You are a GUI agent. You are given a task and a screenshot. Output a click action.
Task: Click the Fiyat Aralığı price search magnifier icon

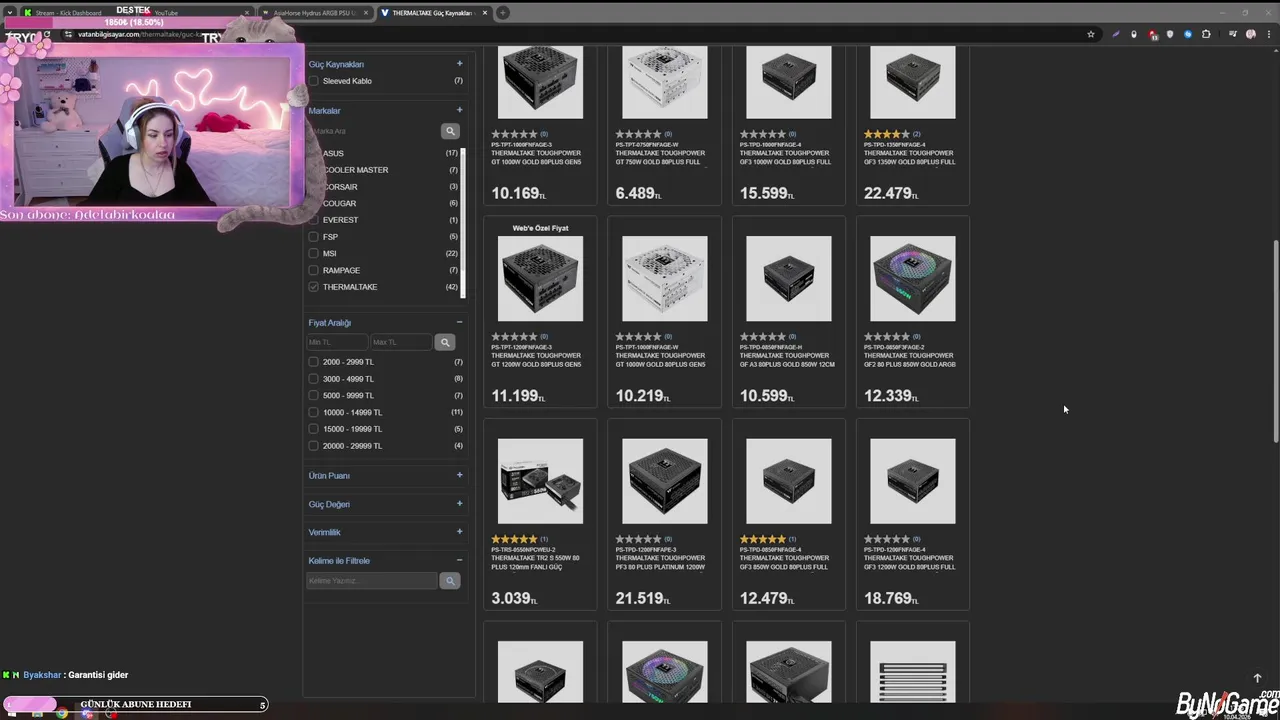point(445,342)
